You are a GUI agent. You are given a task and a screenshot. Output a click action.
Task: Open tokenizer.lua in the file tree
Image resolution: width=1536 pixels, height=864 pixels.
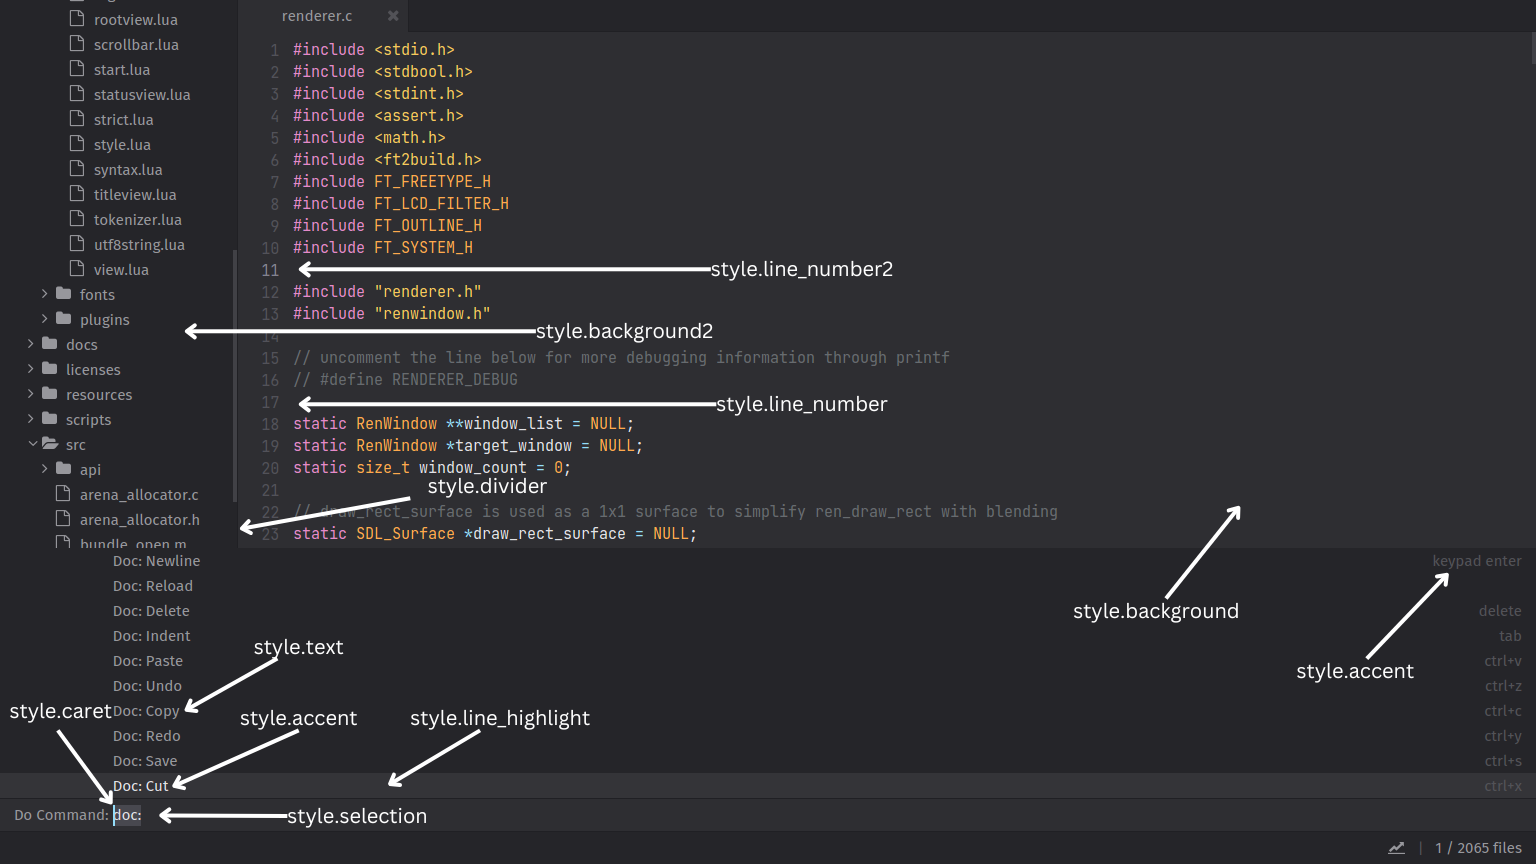click(x=138, y=219)
